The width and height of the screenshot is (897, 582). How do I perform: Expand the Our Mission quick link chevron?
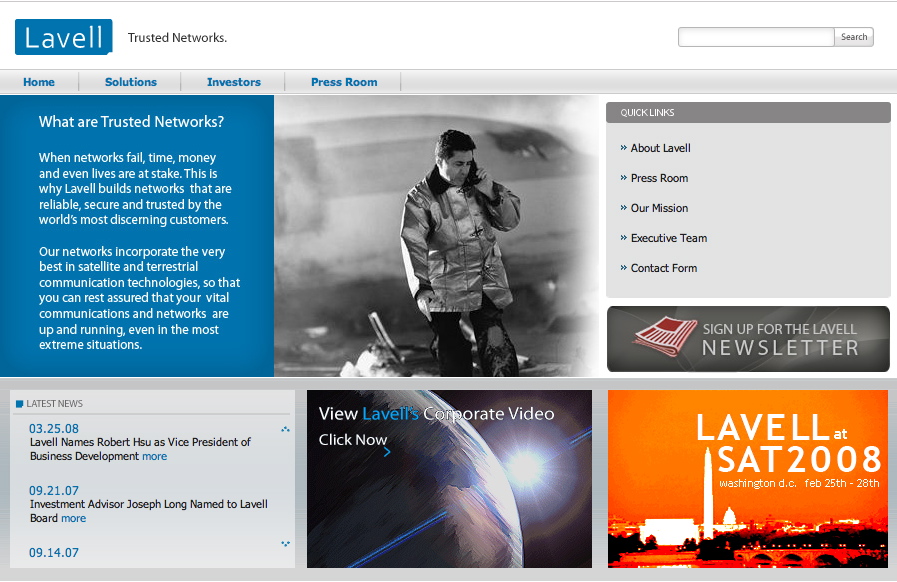point(625,208)
